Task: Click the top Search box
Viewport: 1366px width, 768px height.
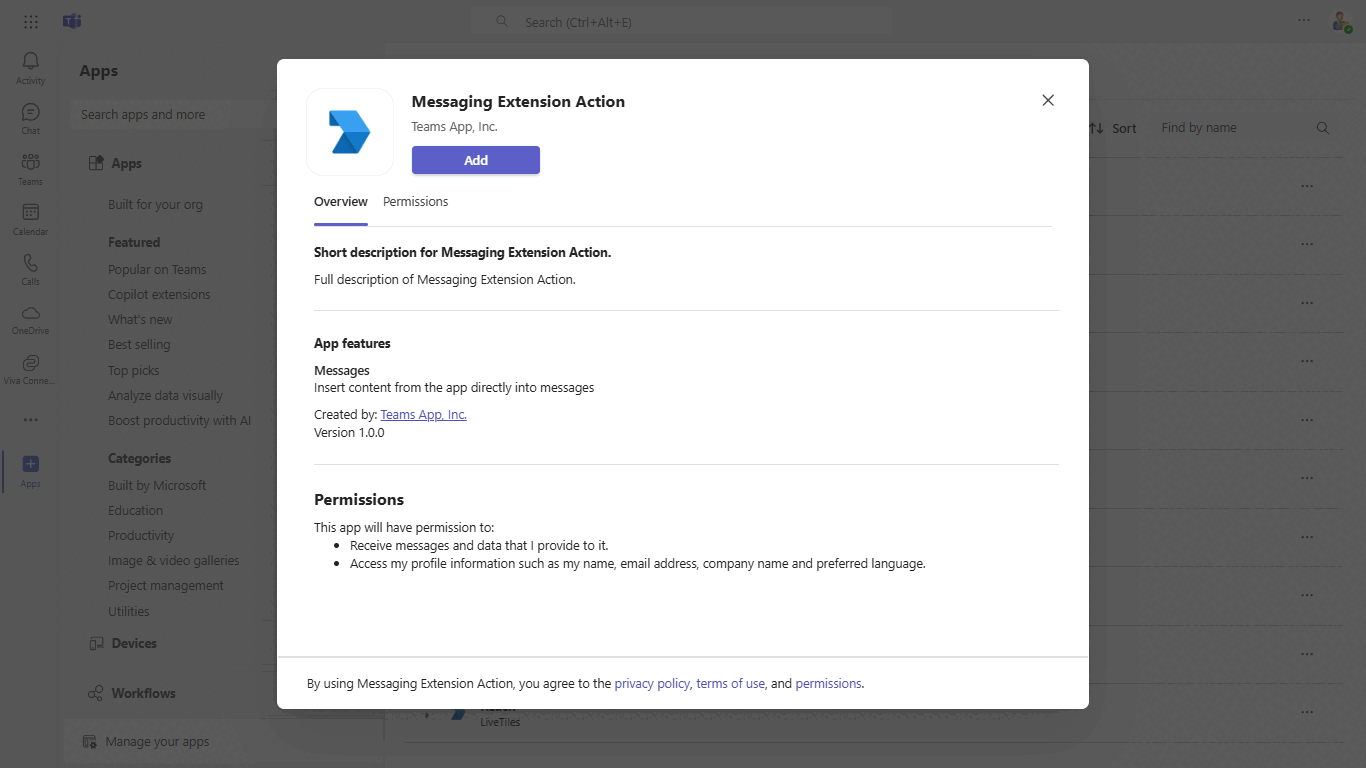Action: tap(683, 21)
